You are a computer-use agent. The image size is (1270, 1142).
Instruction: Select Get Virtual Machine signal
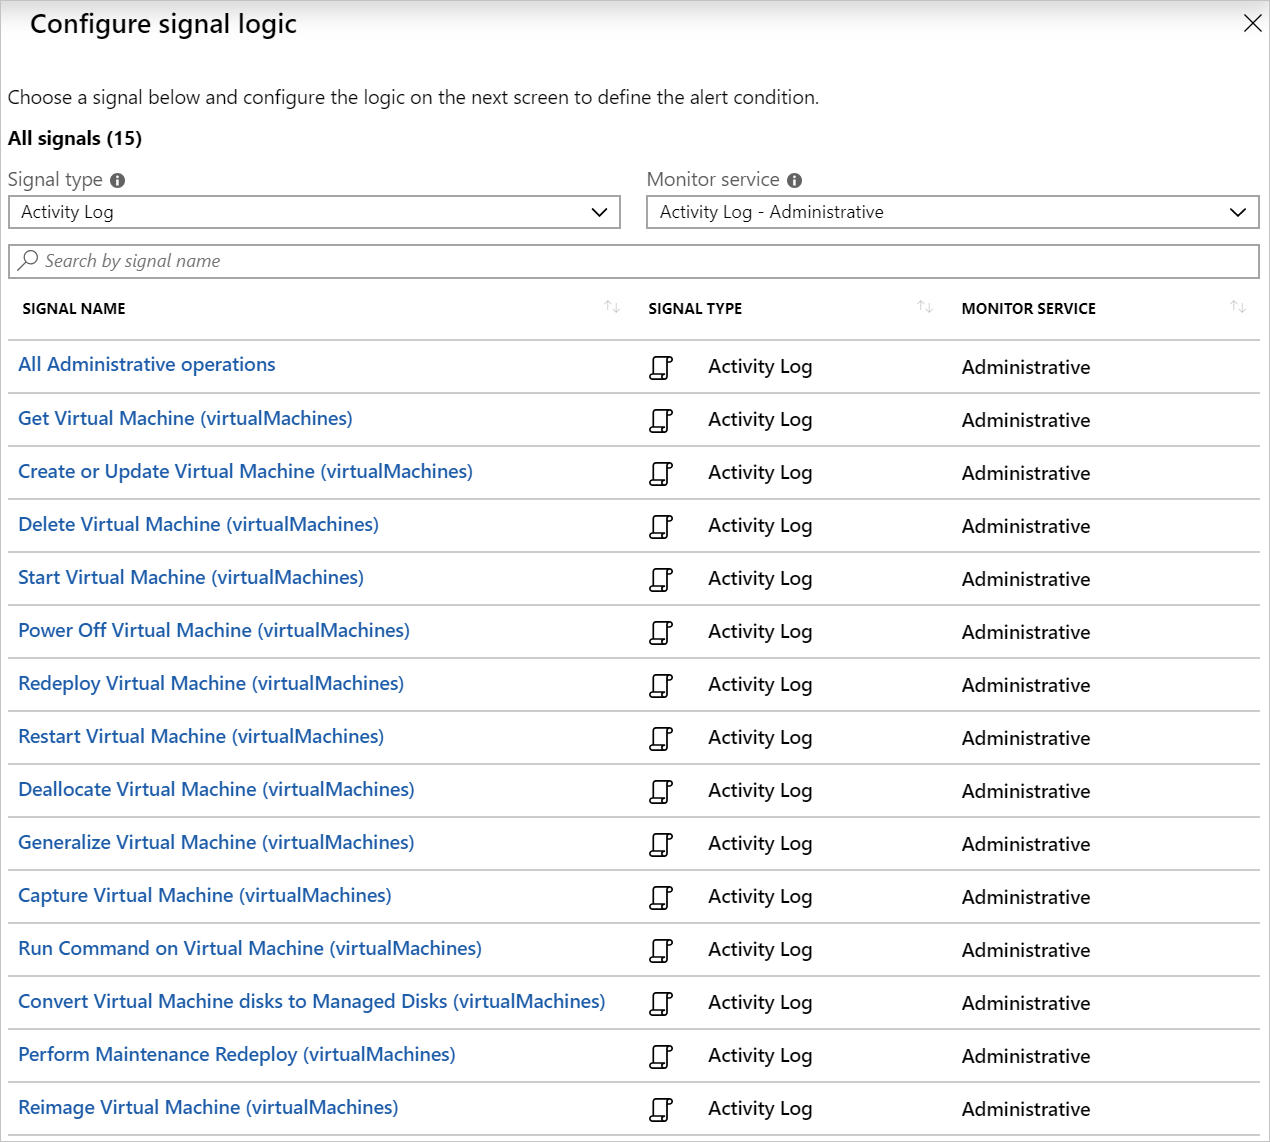(185, 419)
